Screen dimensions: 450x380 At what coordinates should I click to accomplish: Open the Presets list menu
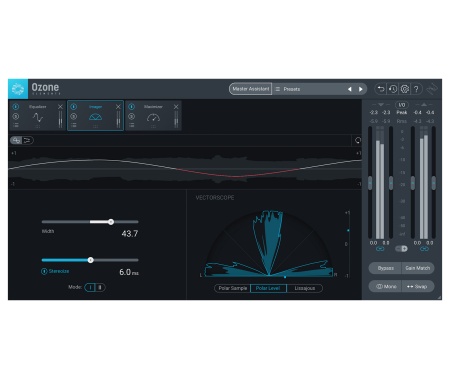pos(278,89)
